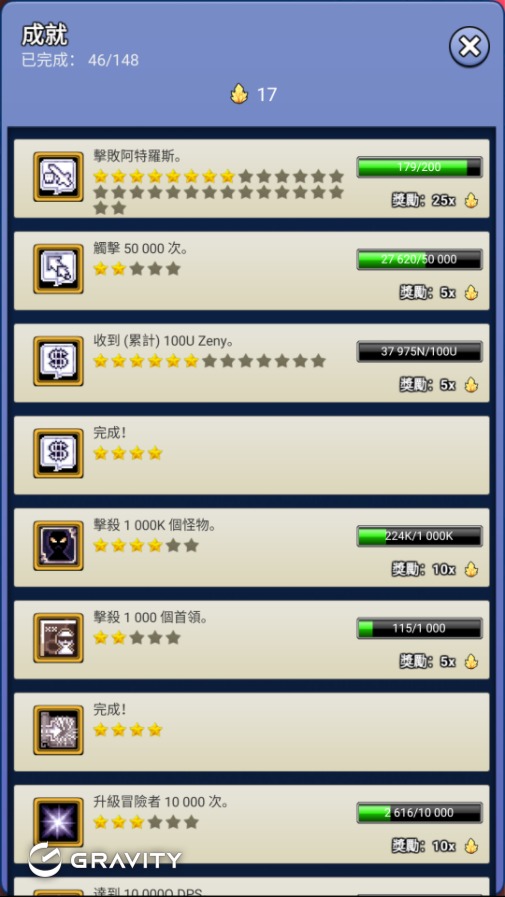Tap the defeat Atros achievement icon
Viewport: 505px width, 897px height.
[x=58, y=176]
